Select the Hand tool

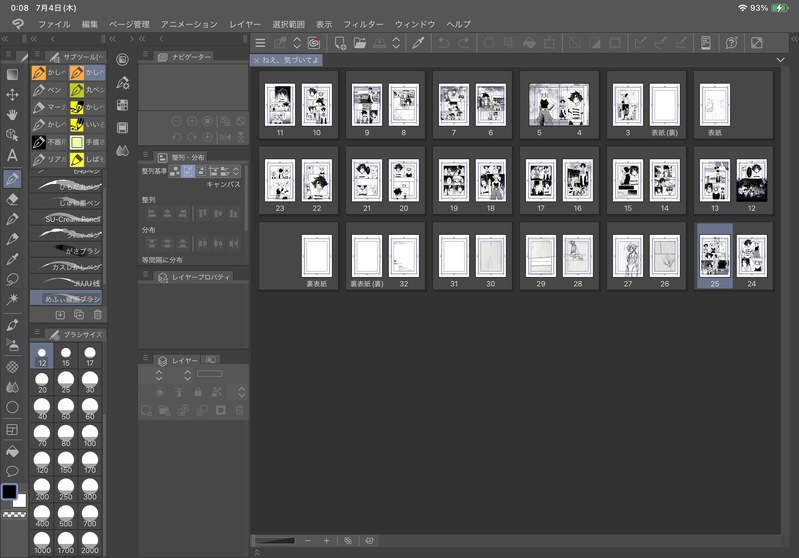tap(12, 115)
